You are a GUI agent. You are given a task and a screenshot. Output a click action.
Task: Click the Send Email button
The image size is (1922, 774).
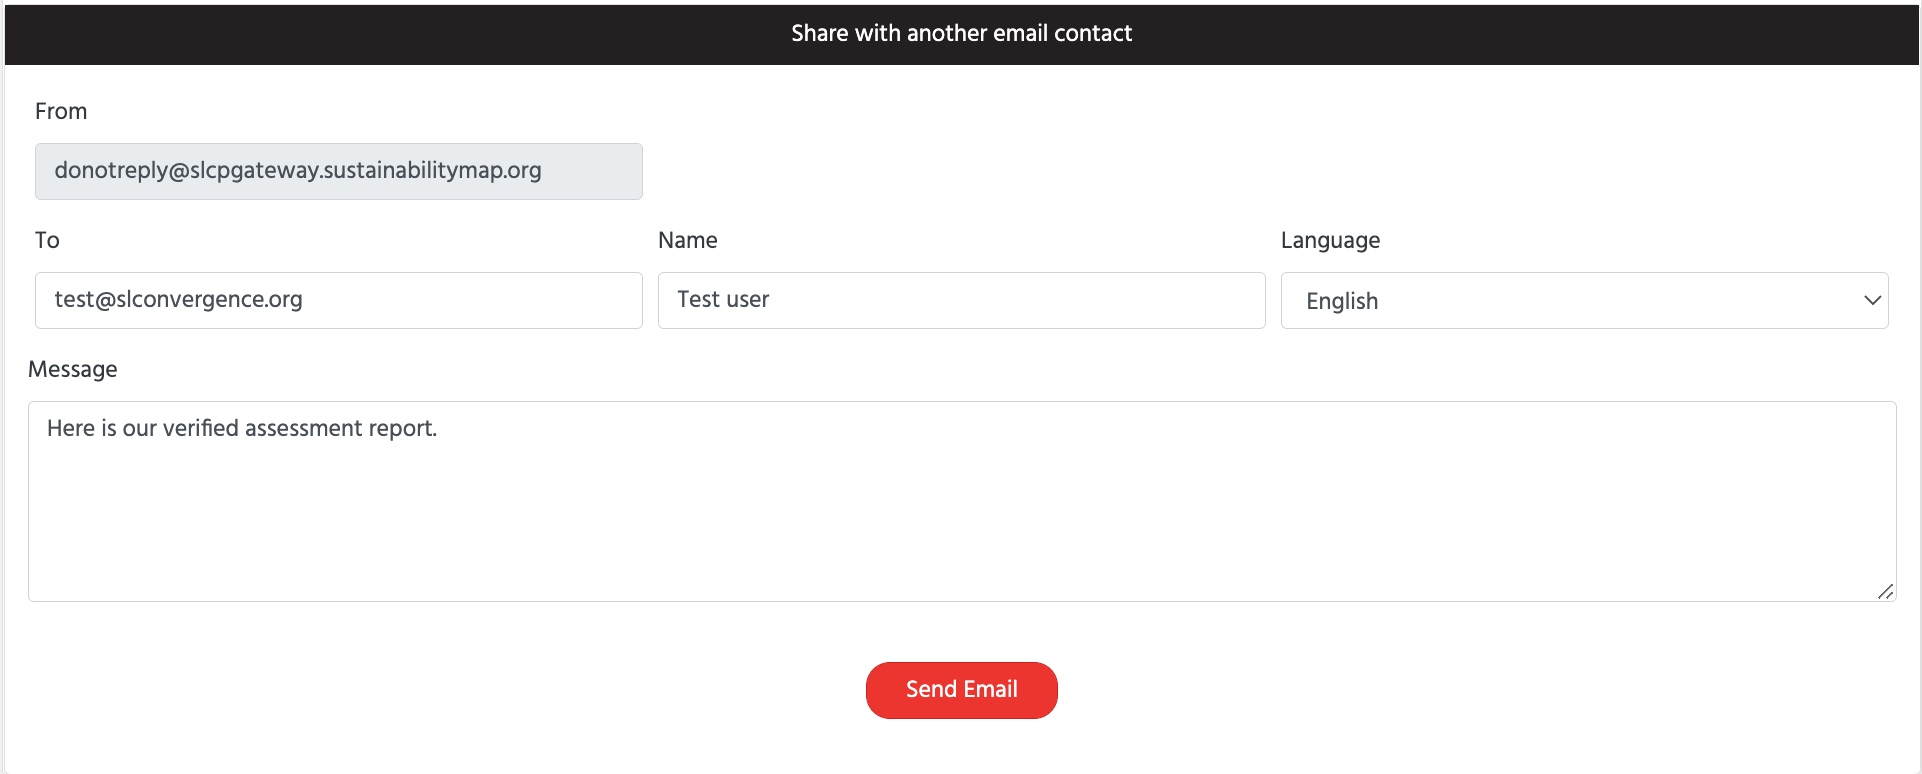[x=961, y=690]
